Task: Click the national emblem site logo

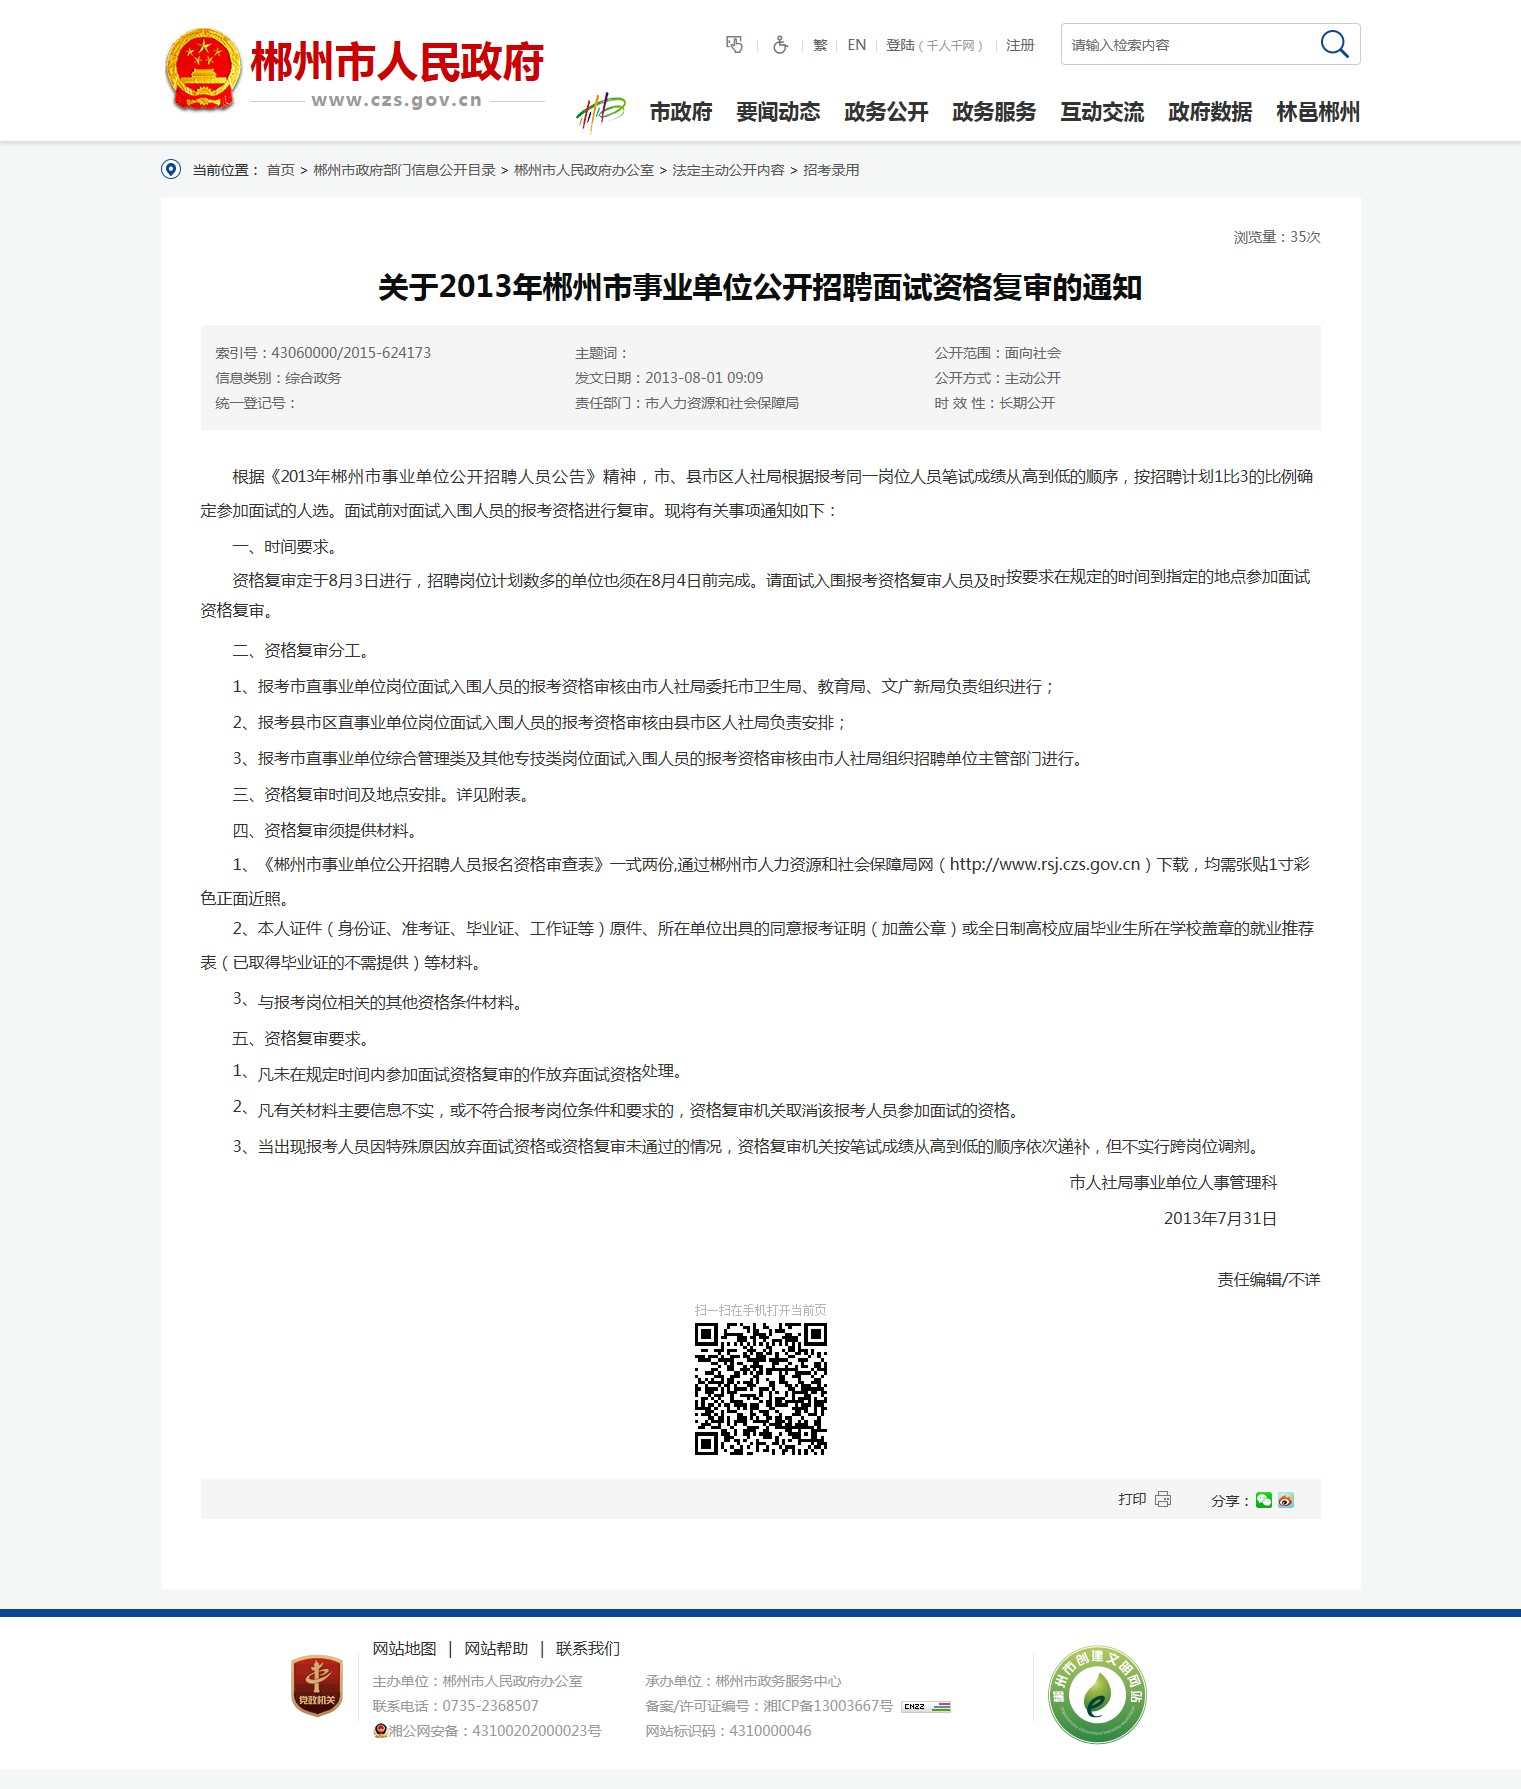Action: click(x=203, y=70)
